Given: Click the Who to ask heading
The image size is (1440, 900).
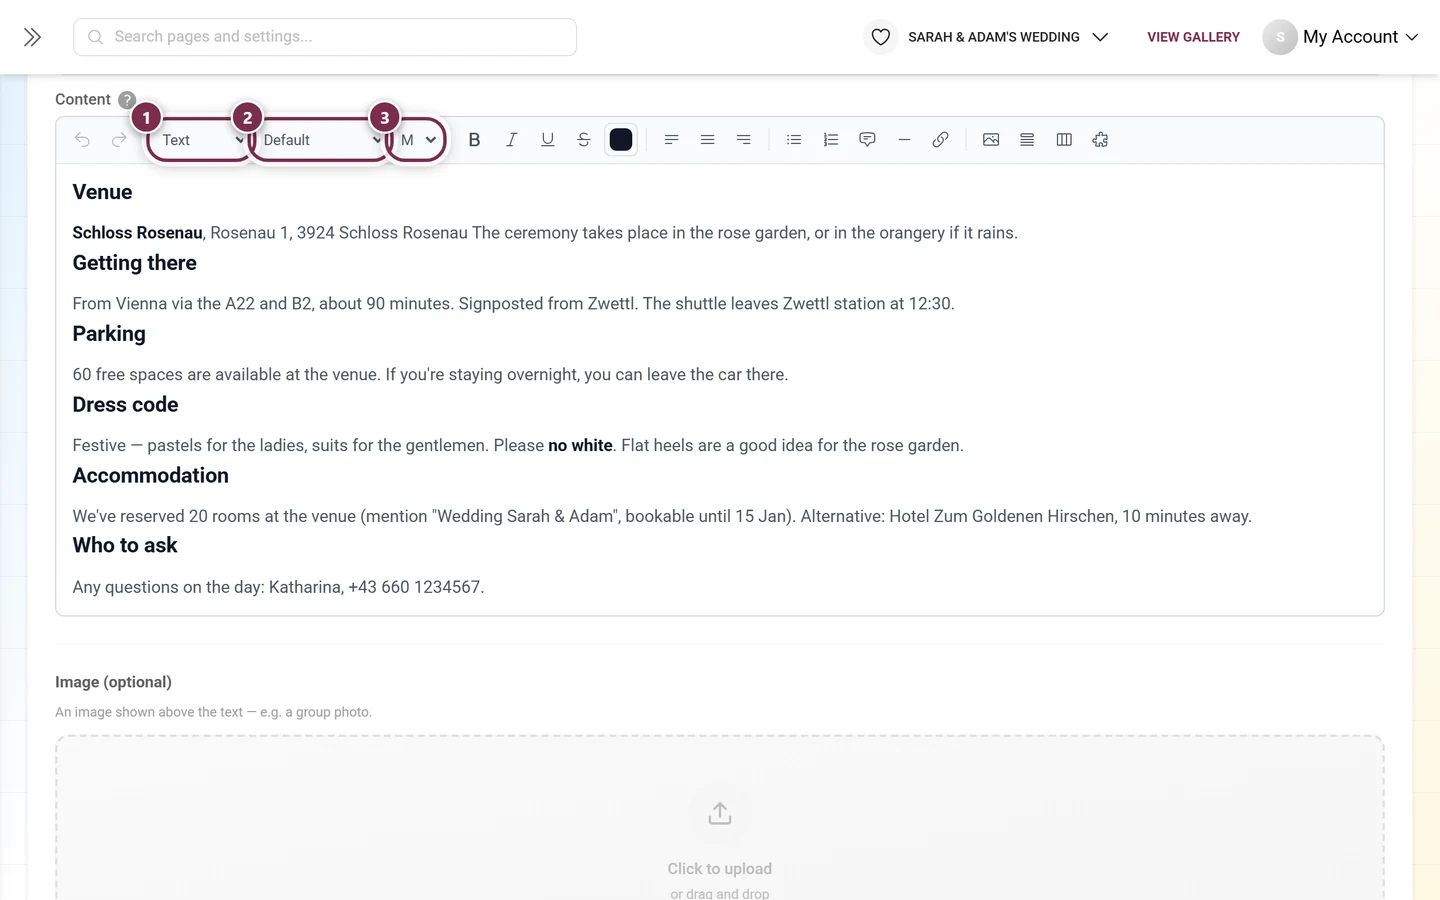Looking at the screenshot, I should [125, 546].
